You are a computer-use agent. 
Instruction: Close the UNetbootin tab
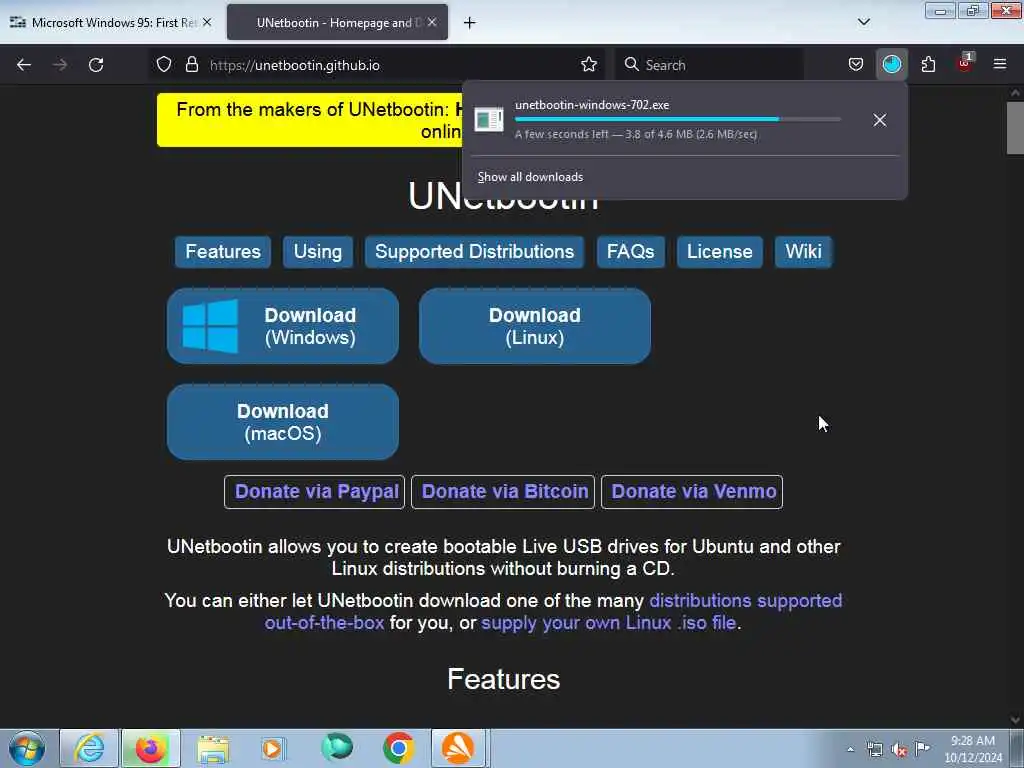[432, 23]
